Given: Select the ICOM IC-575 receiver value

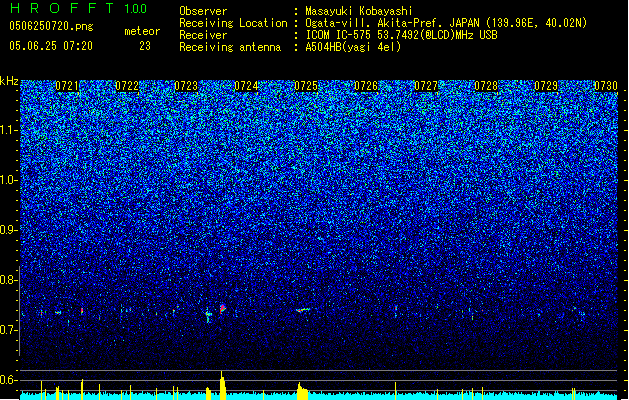Looking at the screenshot, I should click(x=401, y=35).
